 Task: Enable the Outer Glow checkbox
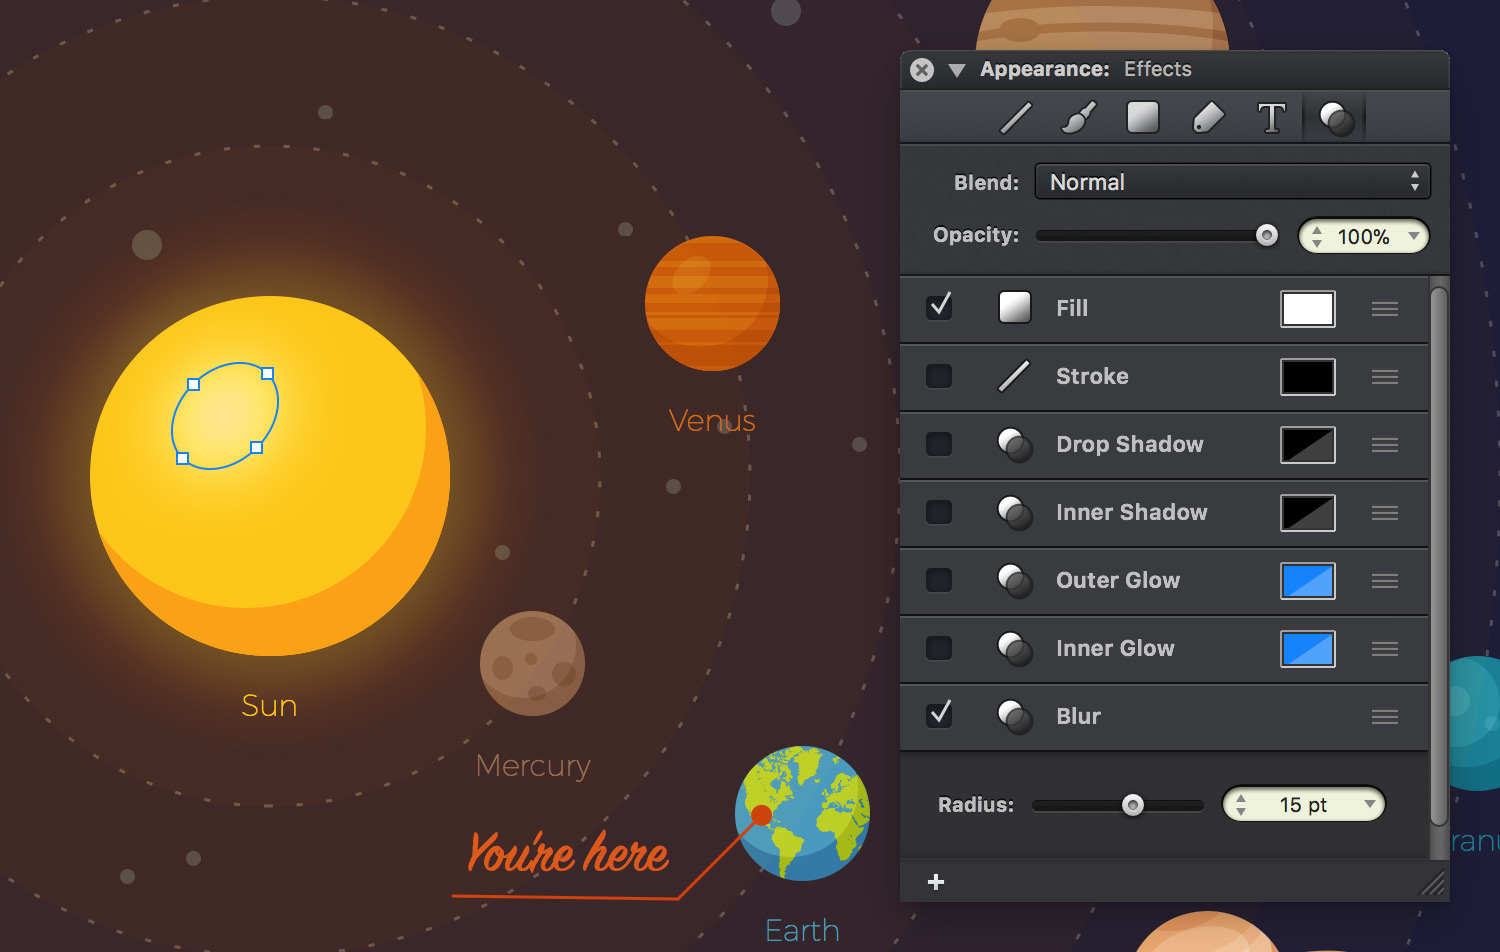click(939, 580)
